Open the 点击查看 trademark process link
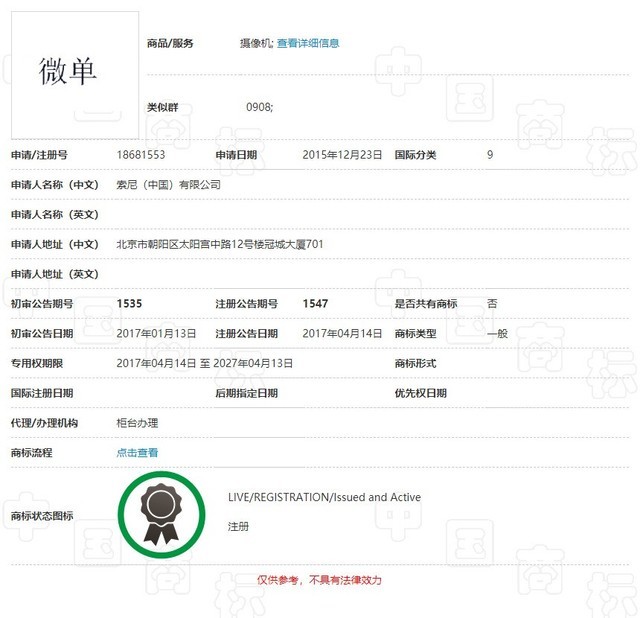This screenshot has height=618, width=640. pyautogui.click(x=137, y=453)
